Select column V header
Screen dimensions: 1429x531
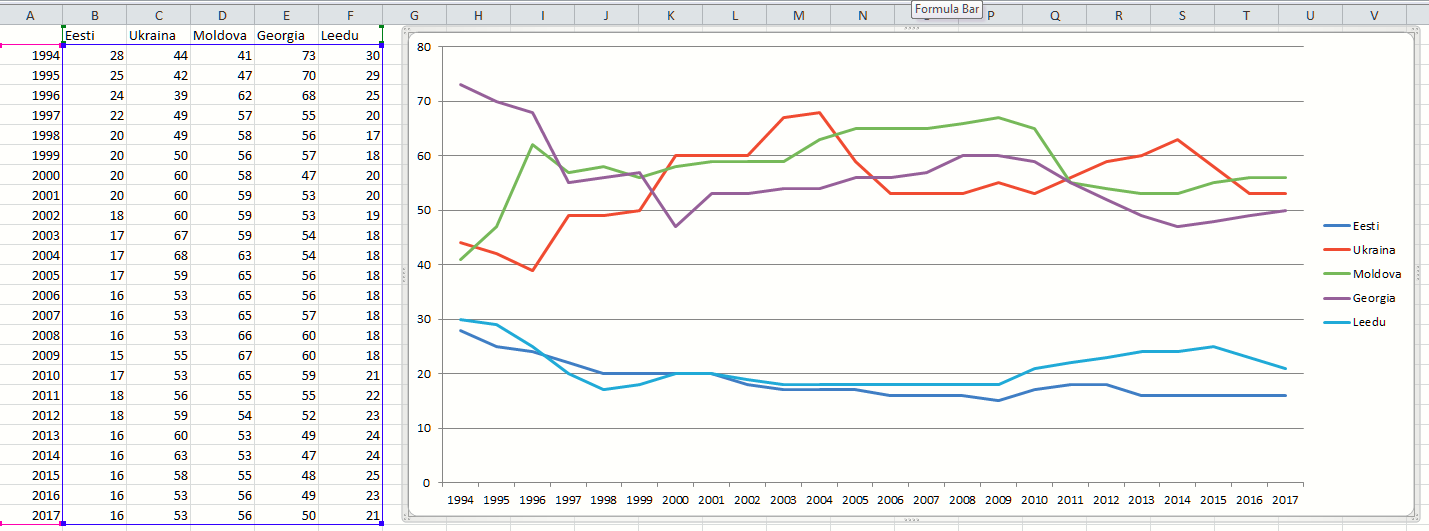click(x=1373, y=16)
